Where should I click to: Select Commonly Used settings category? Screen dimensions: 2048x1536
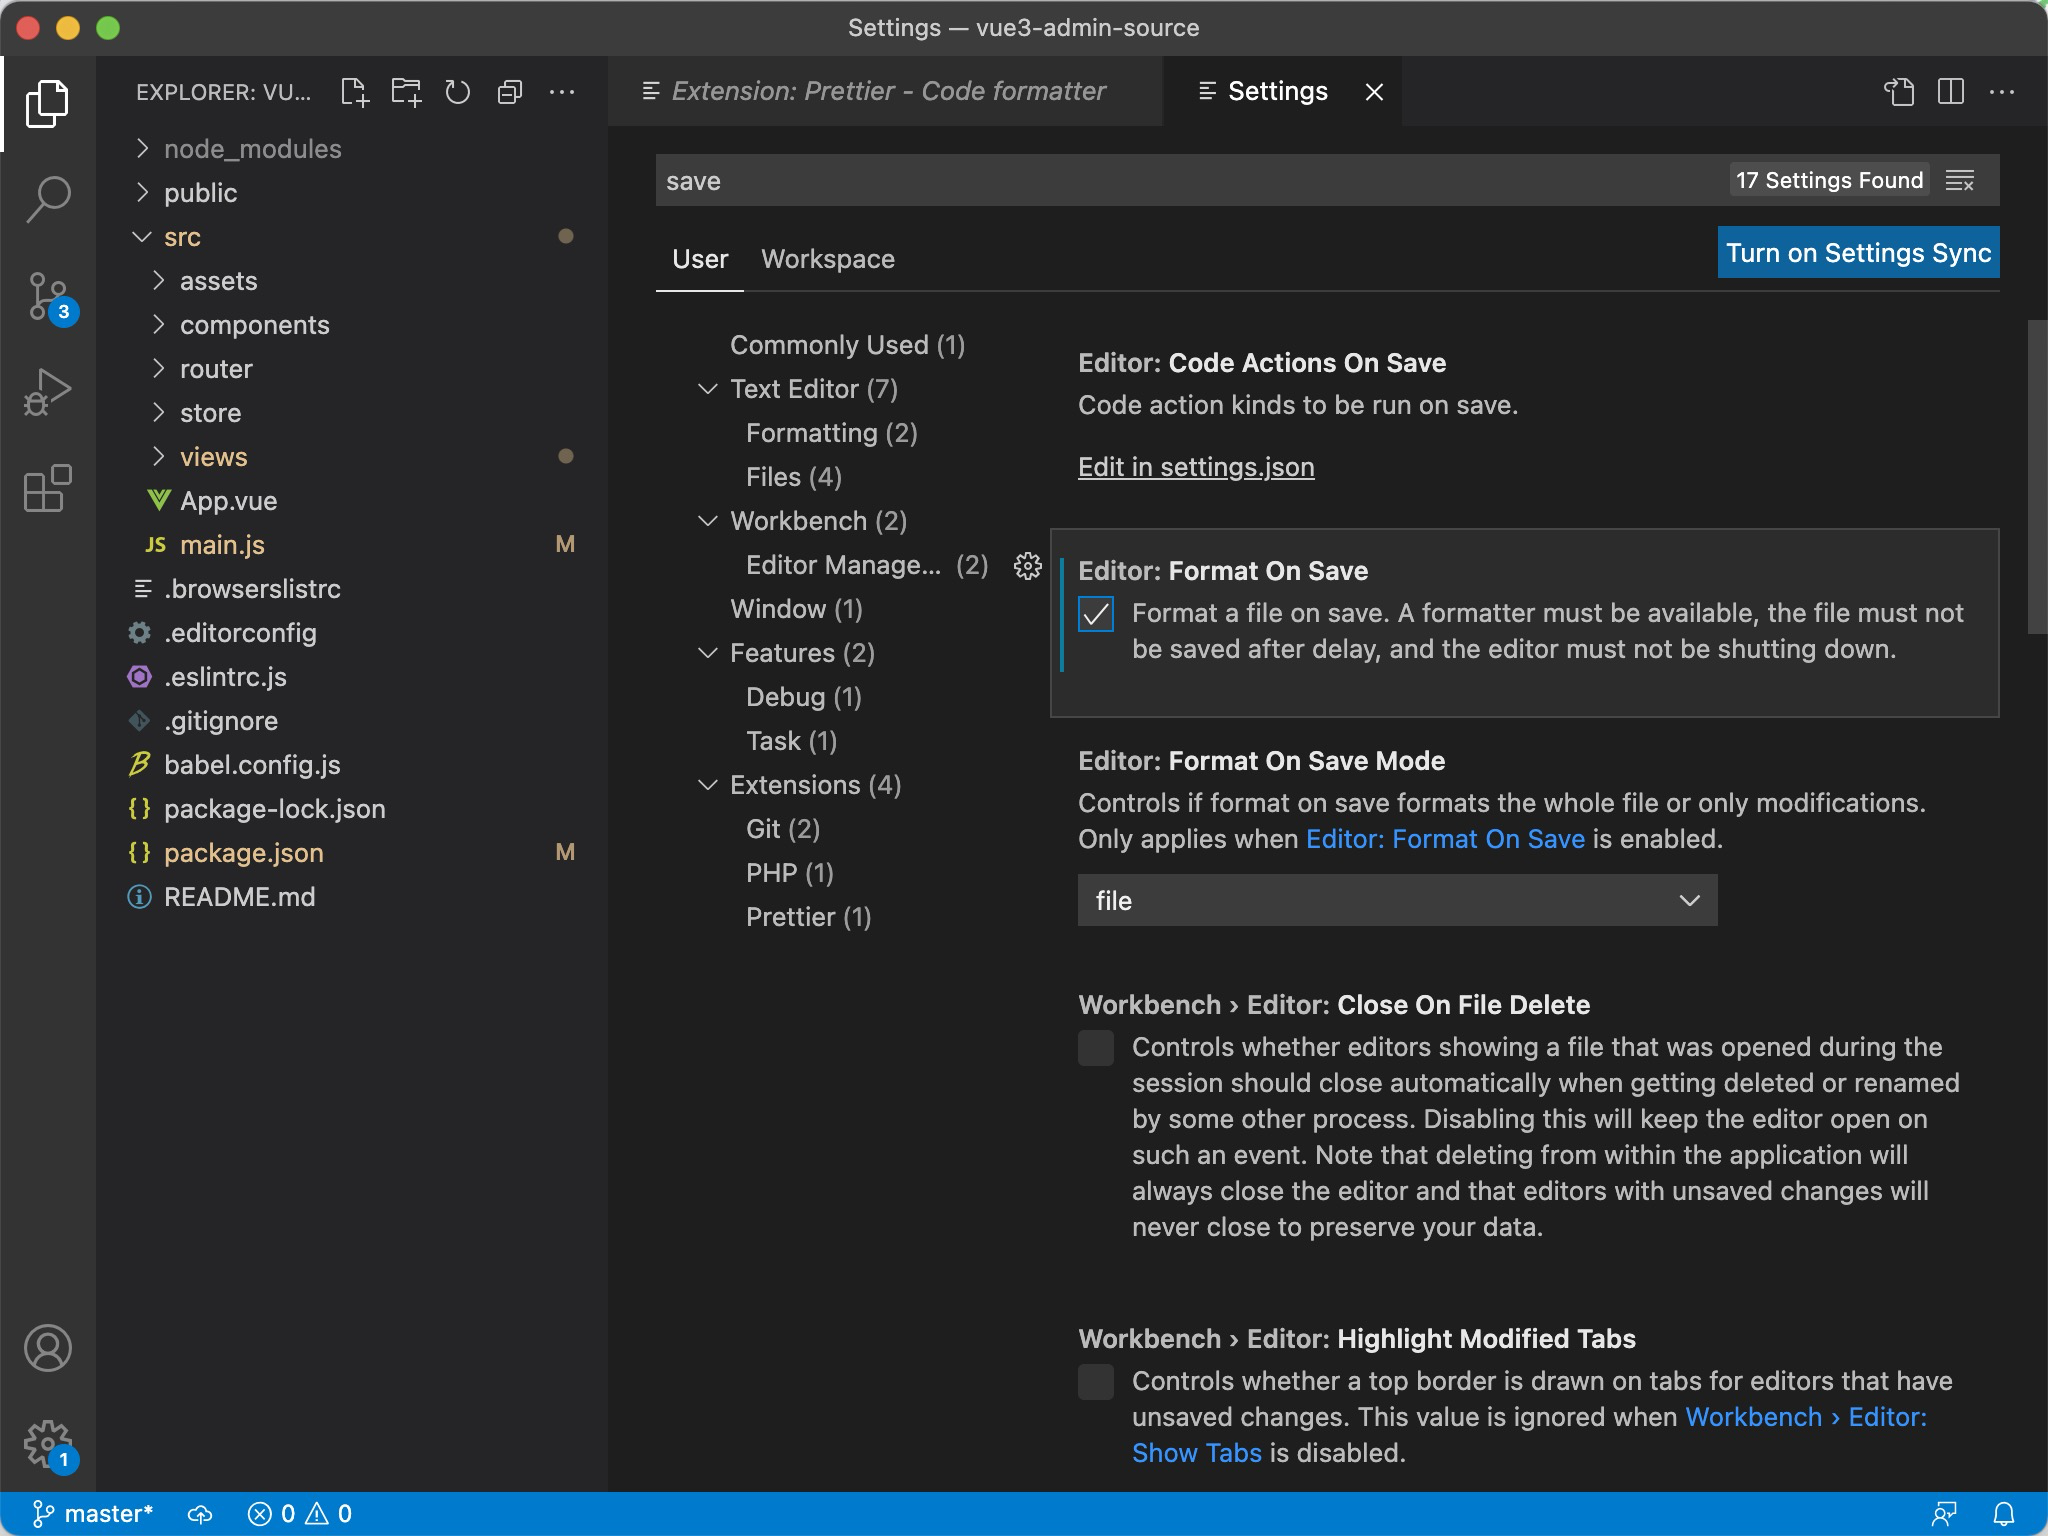pos(847,345)
